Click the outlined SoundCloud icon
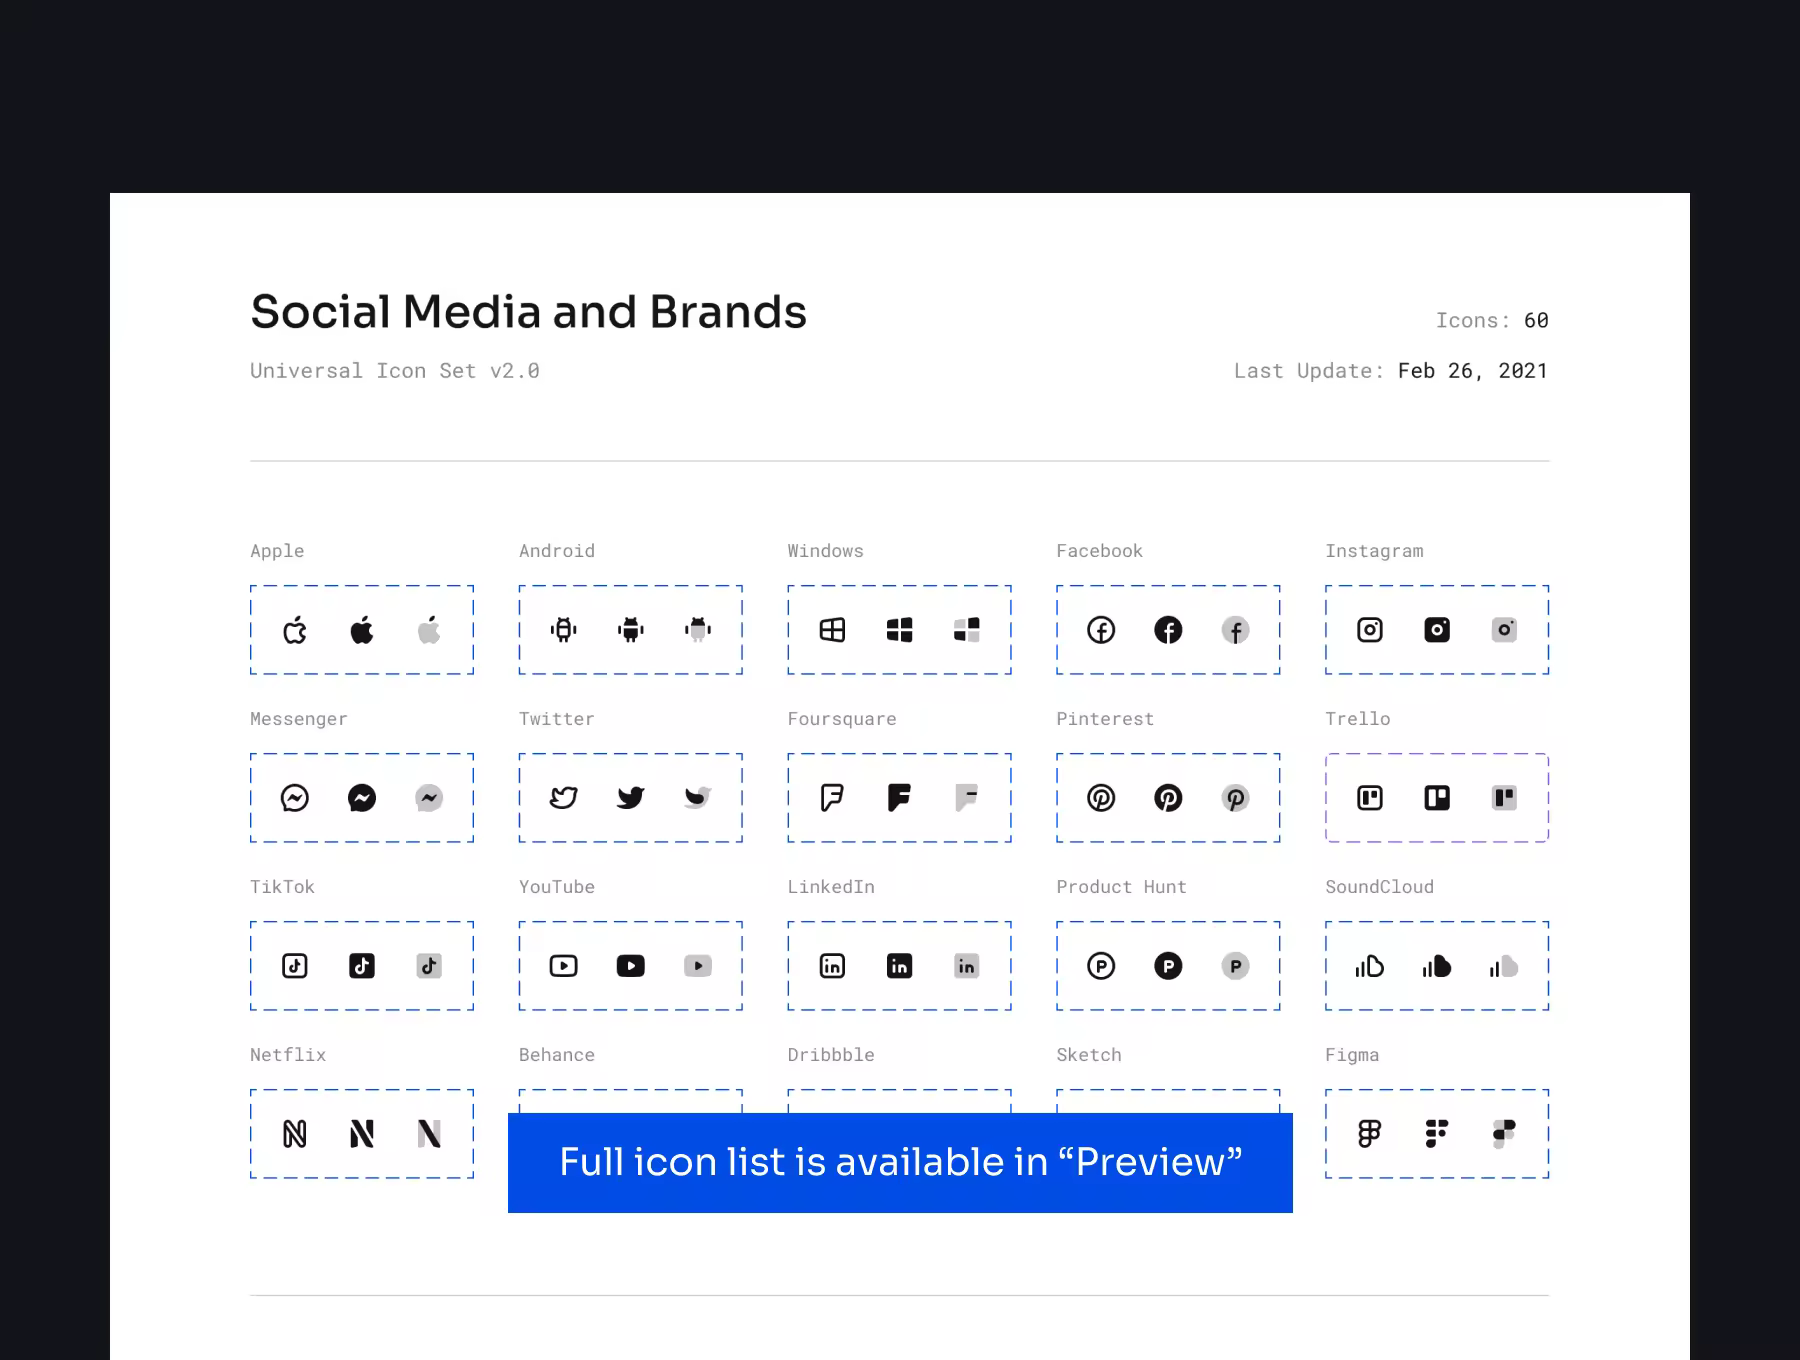 tap(1370, 966)
